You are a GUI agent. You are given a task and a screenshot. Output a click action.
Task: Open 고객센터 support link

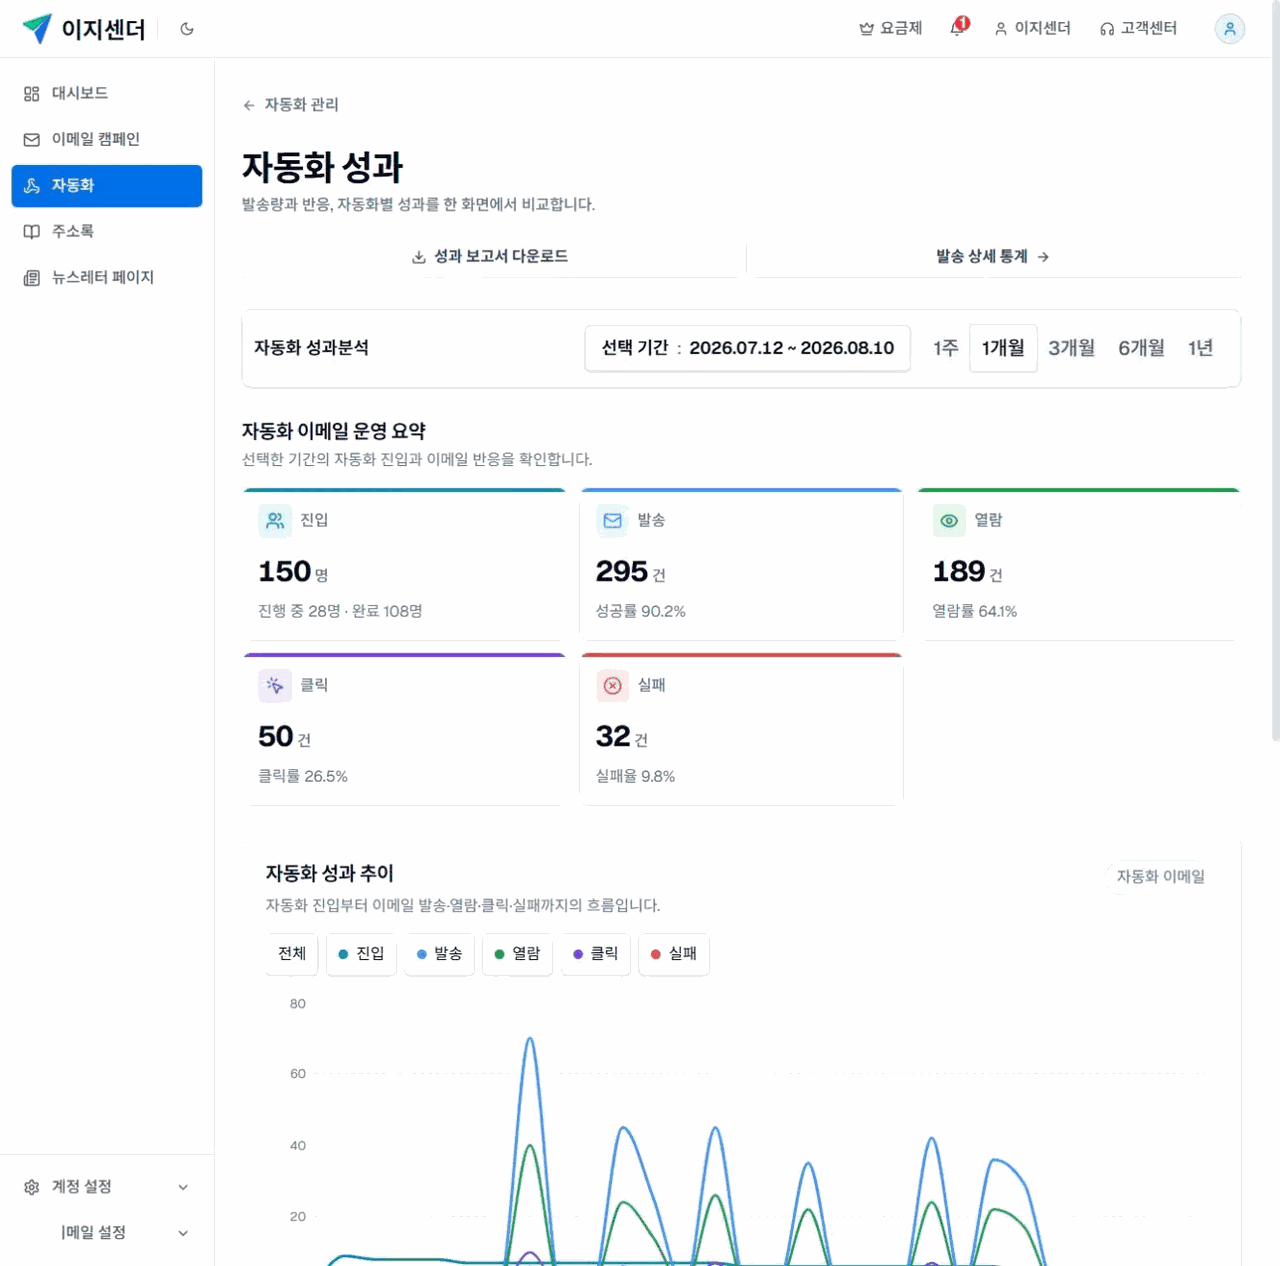[x=1138, y=28]
